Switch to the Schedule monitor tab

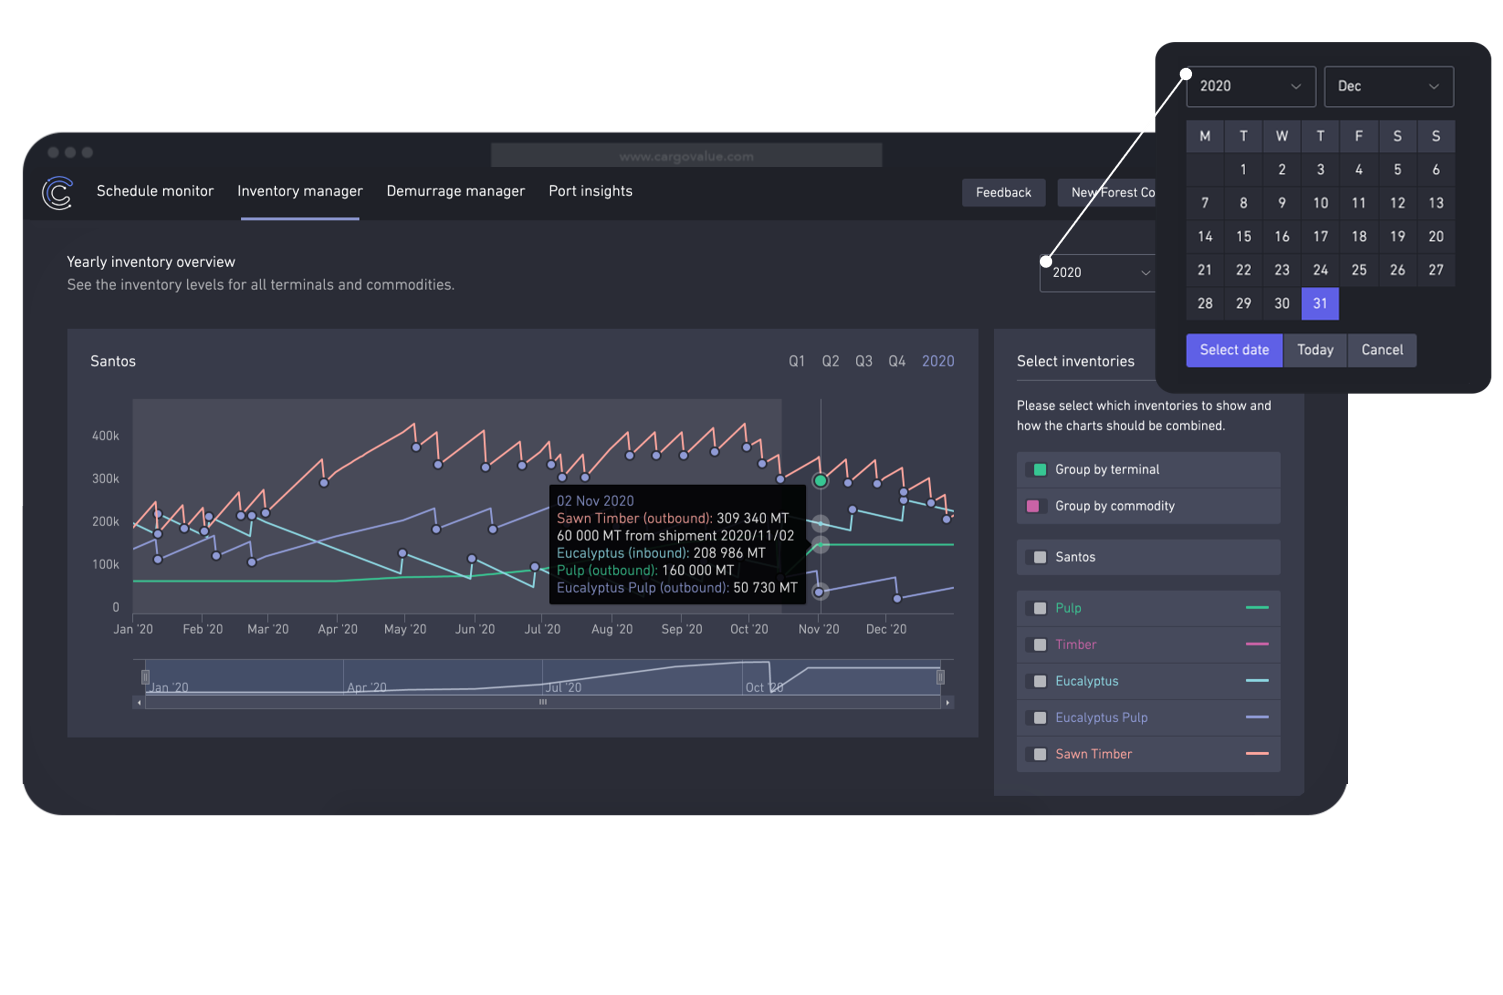click(x=155, y=191)
